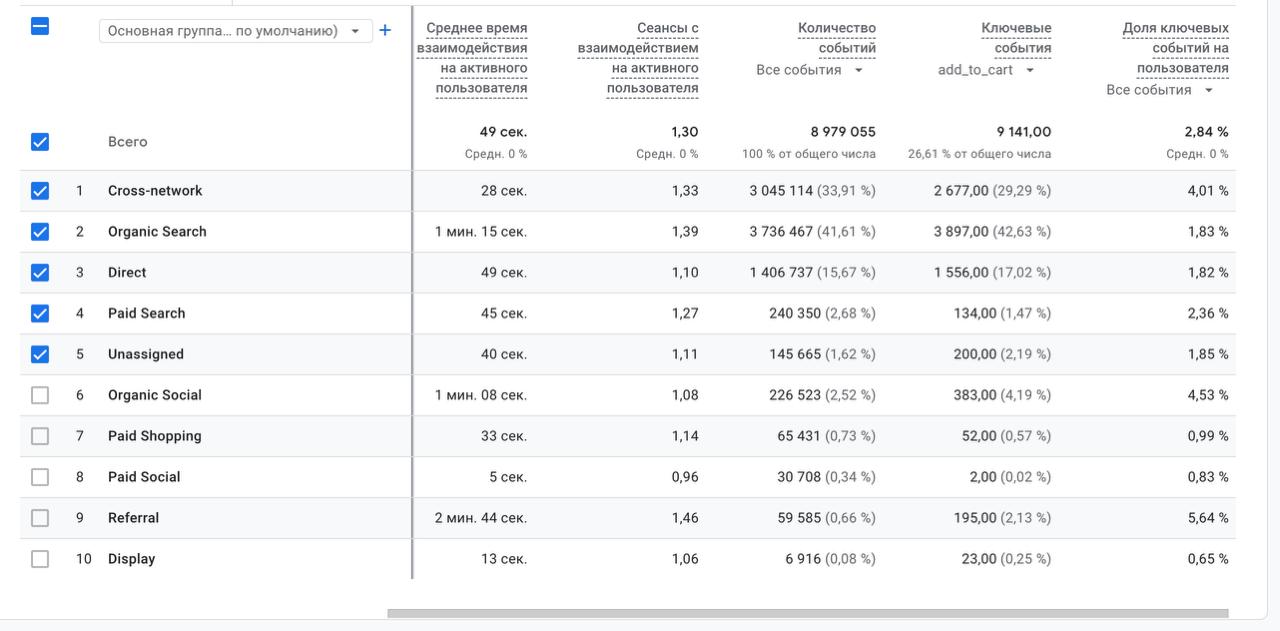Click the Paid Shopping channel name
1280x631 pixels.
pyautogui.click(x=155, y=436)
